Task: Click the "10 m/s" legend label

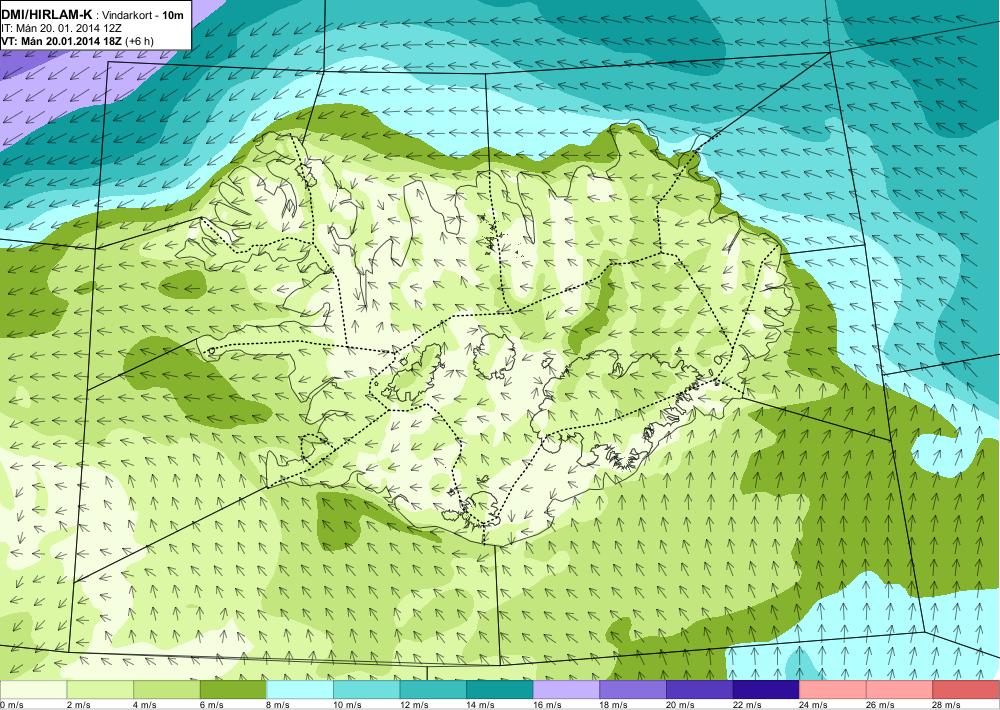Action: pos(348,705)
